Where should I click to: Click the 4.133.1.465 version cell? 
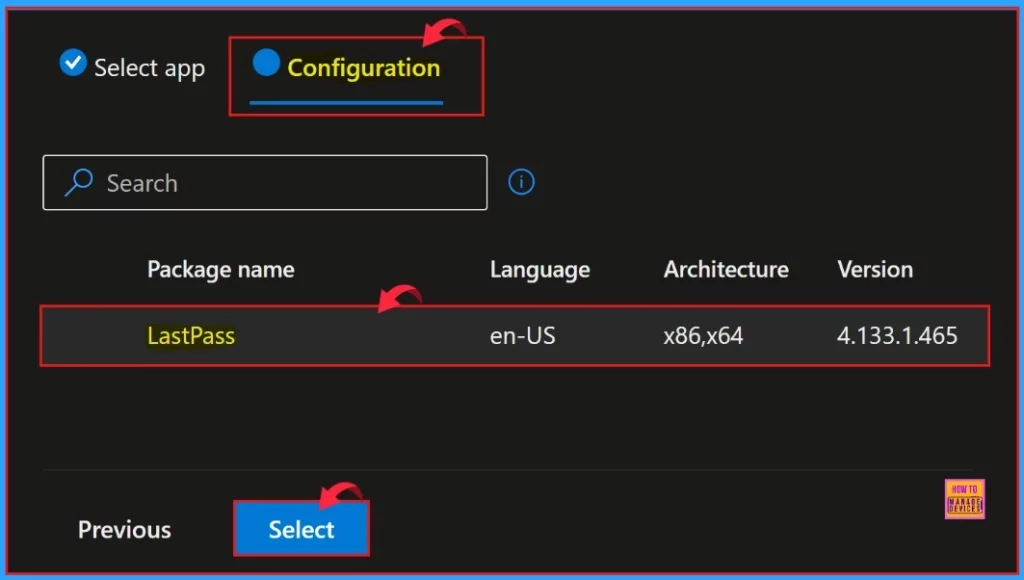click(x=897, y=336)
